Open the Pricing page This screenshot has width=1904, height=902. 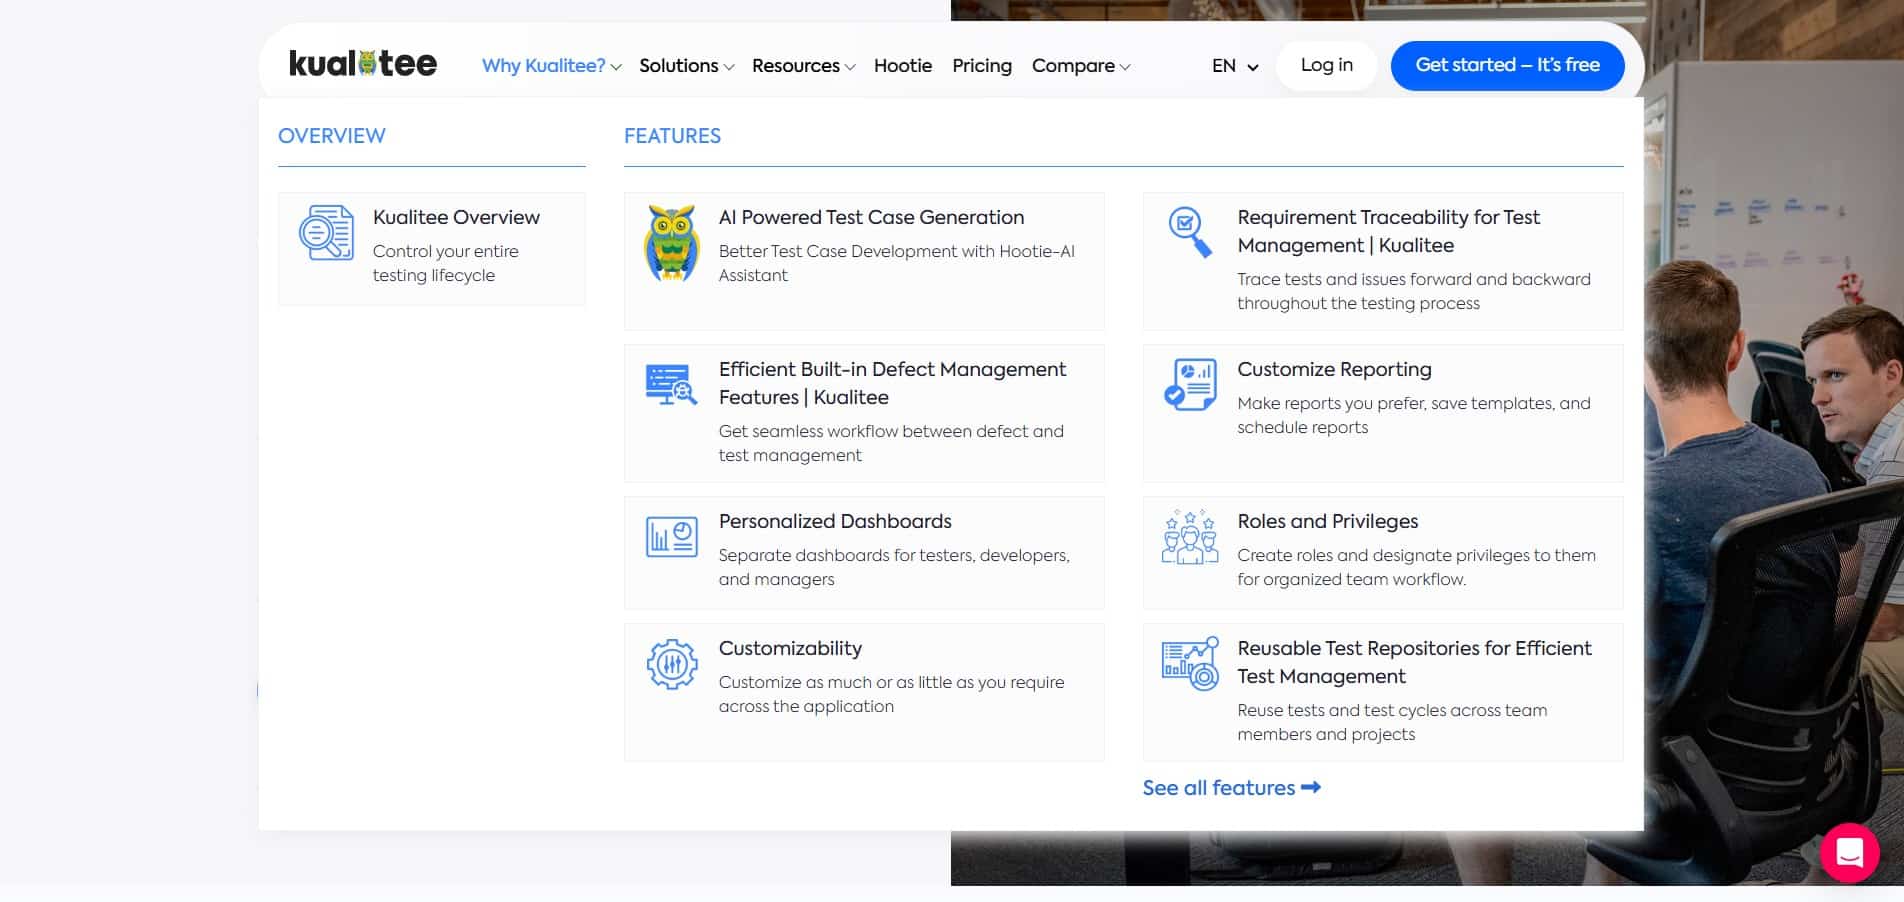click(982, 65)
